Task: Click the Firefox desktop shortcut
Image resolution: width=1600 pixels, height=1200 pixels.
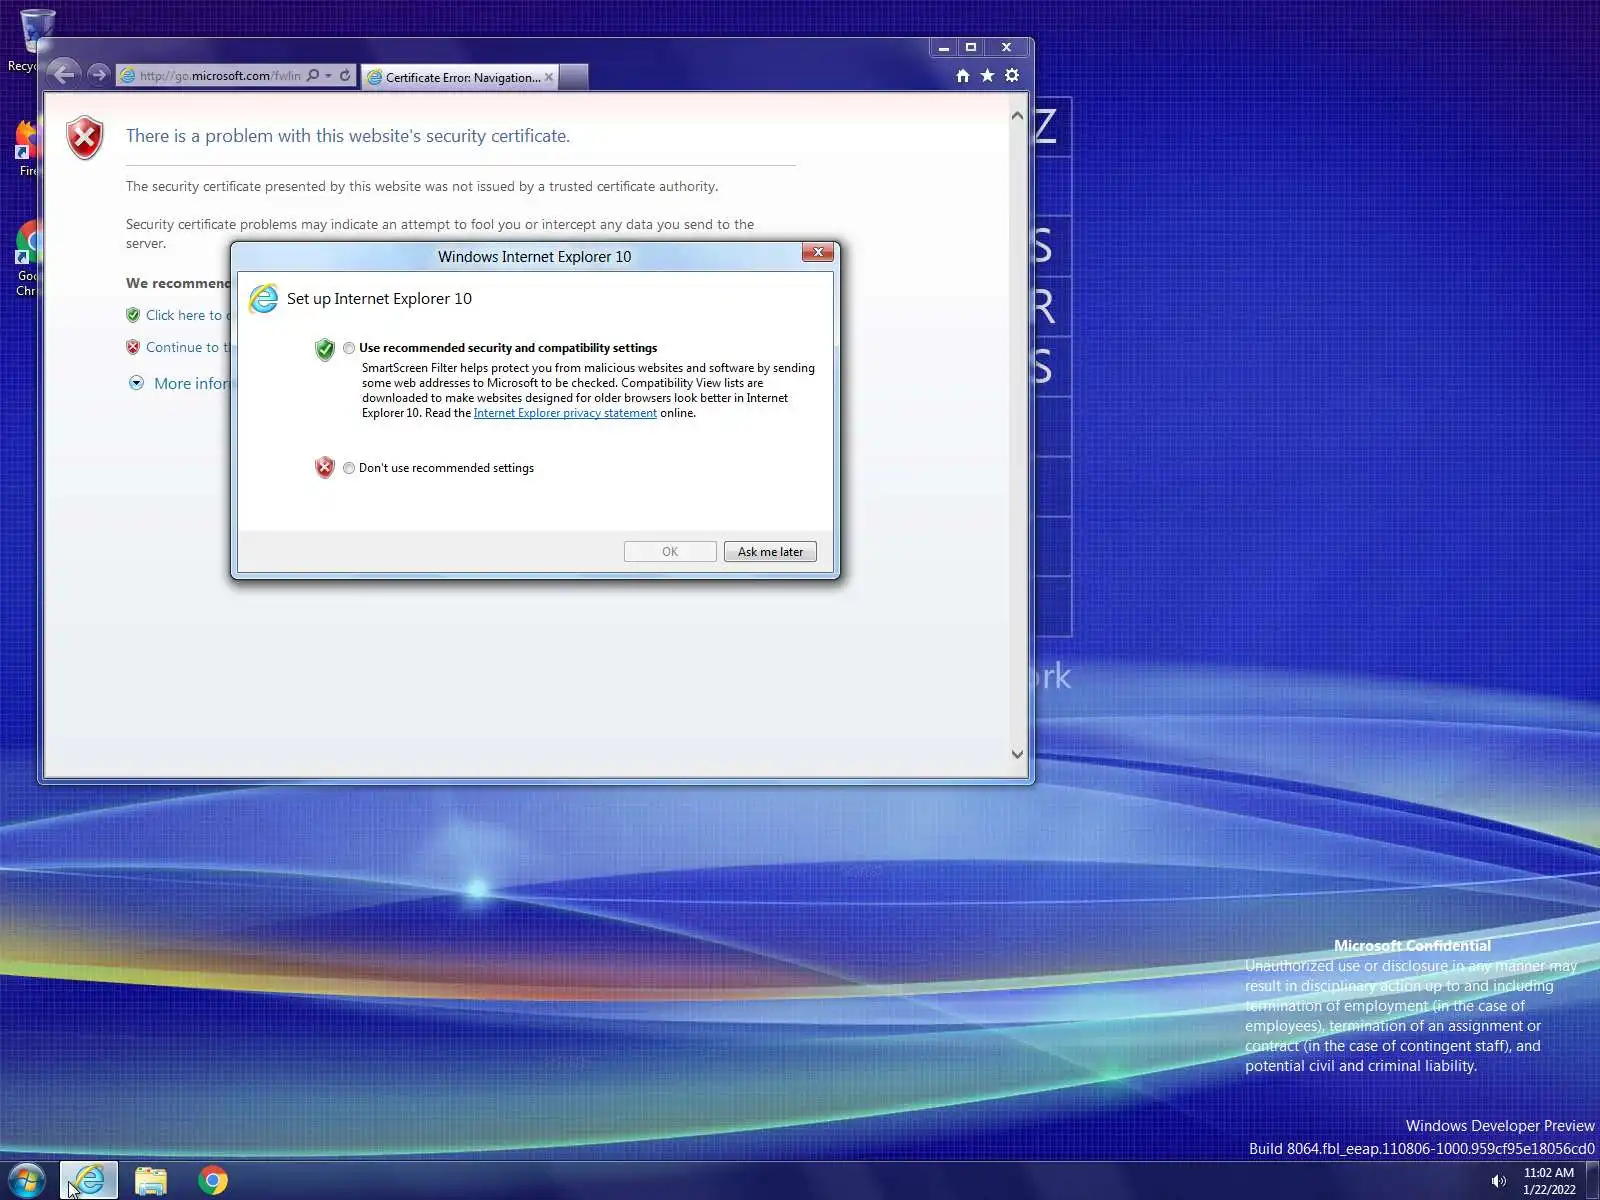Action: pyautogui.click(x=27, y=146)
